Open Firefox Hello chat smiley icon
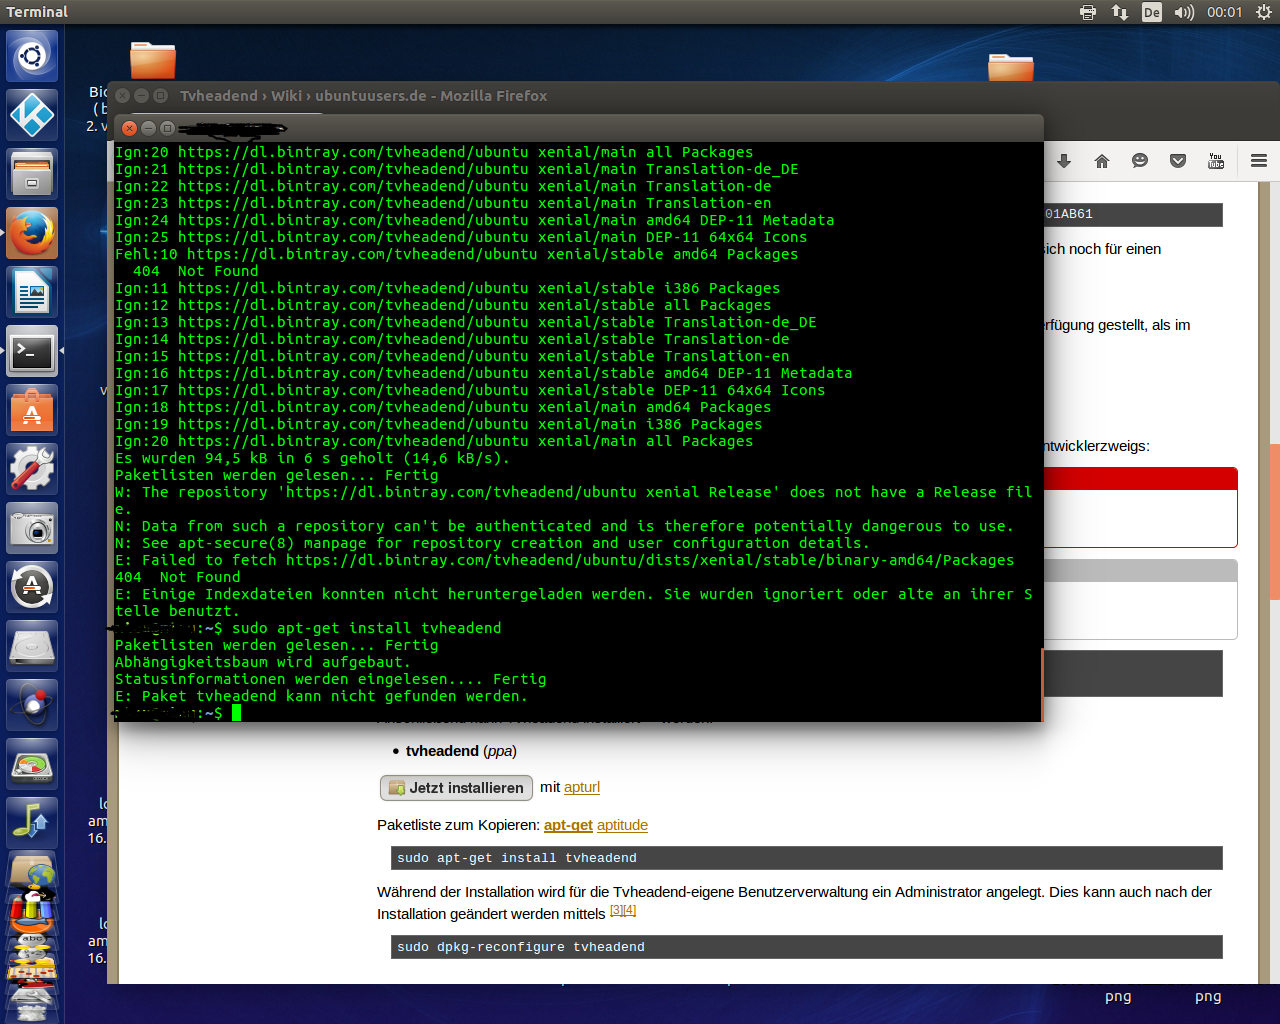Image resolution: width=1280 pixels, height=1024 pixels. coord(1140,161)
